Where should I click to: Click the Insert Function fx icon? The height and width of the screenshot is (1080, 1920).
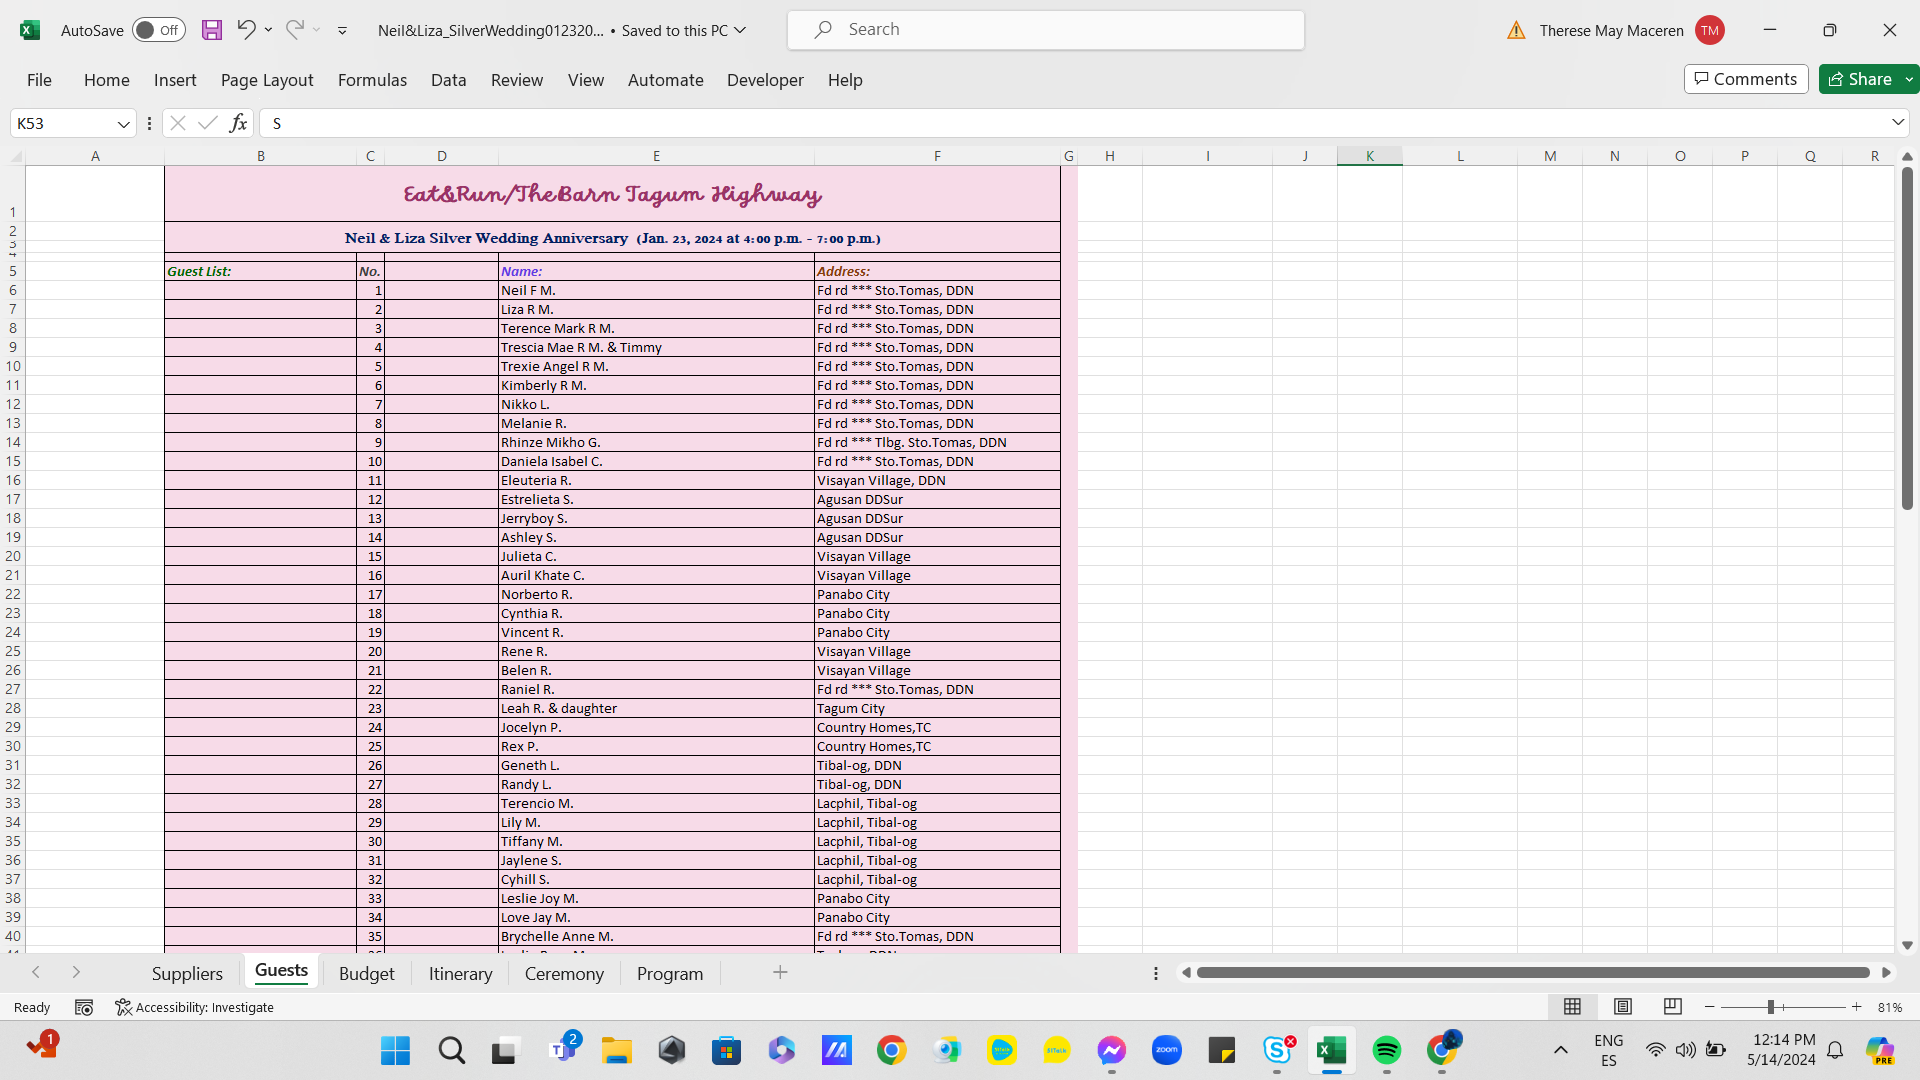(238, 123)
